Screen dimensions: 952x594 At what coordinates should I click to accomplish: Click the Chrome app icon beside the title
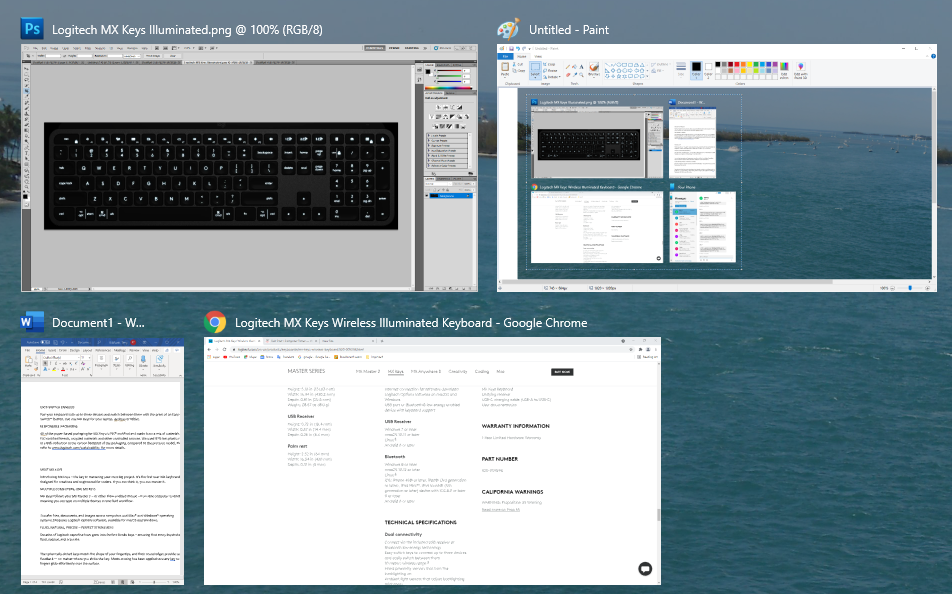(x=215, y=322)
